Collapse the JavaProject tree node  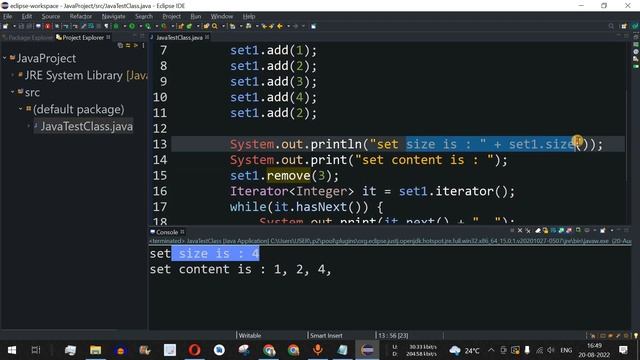coord(4,58)
